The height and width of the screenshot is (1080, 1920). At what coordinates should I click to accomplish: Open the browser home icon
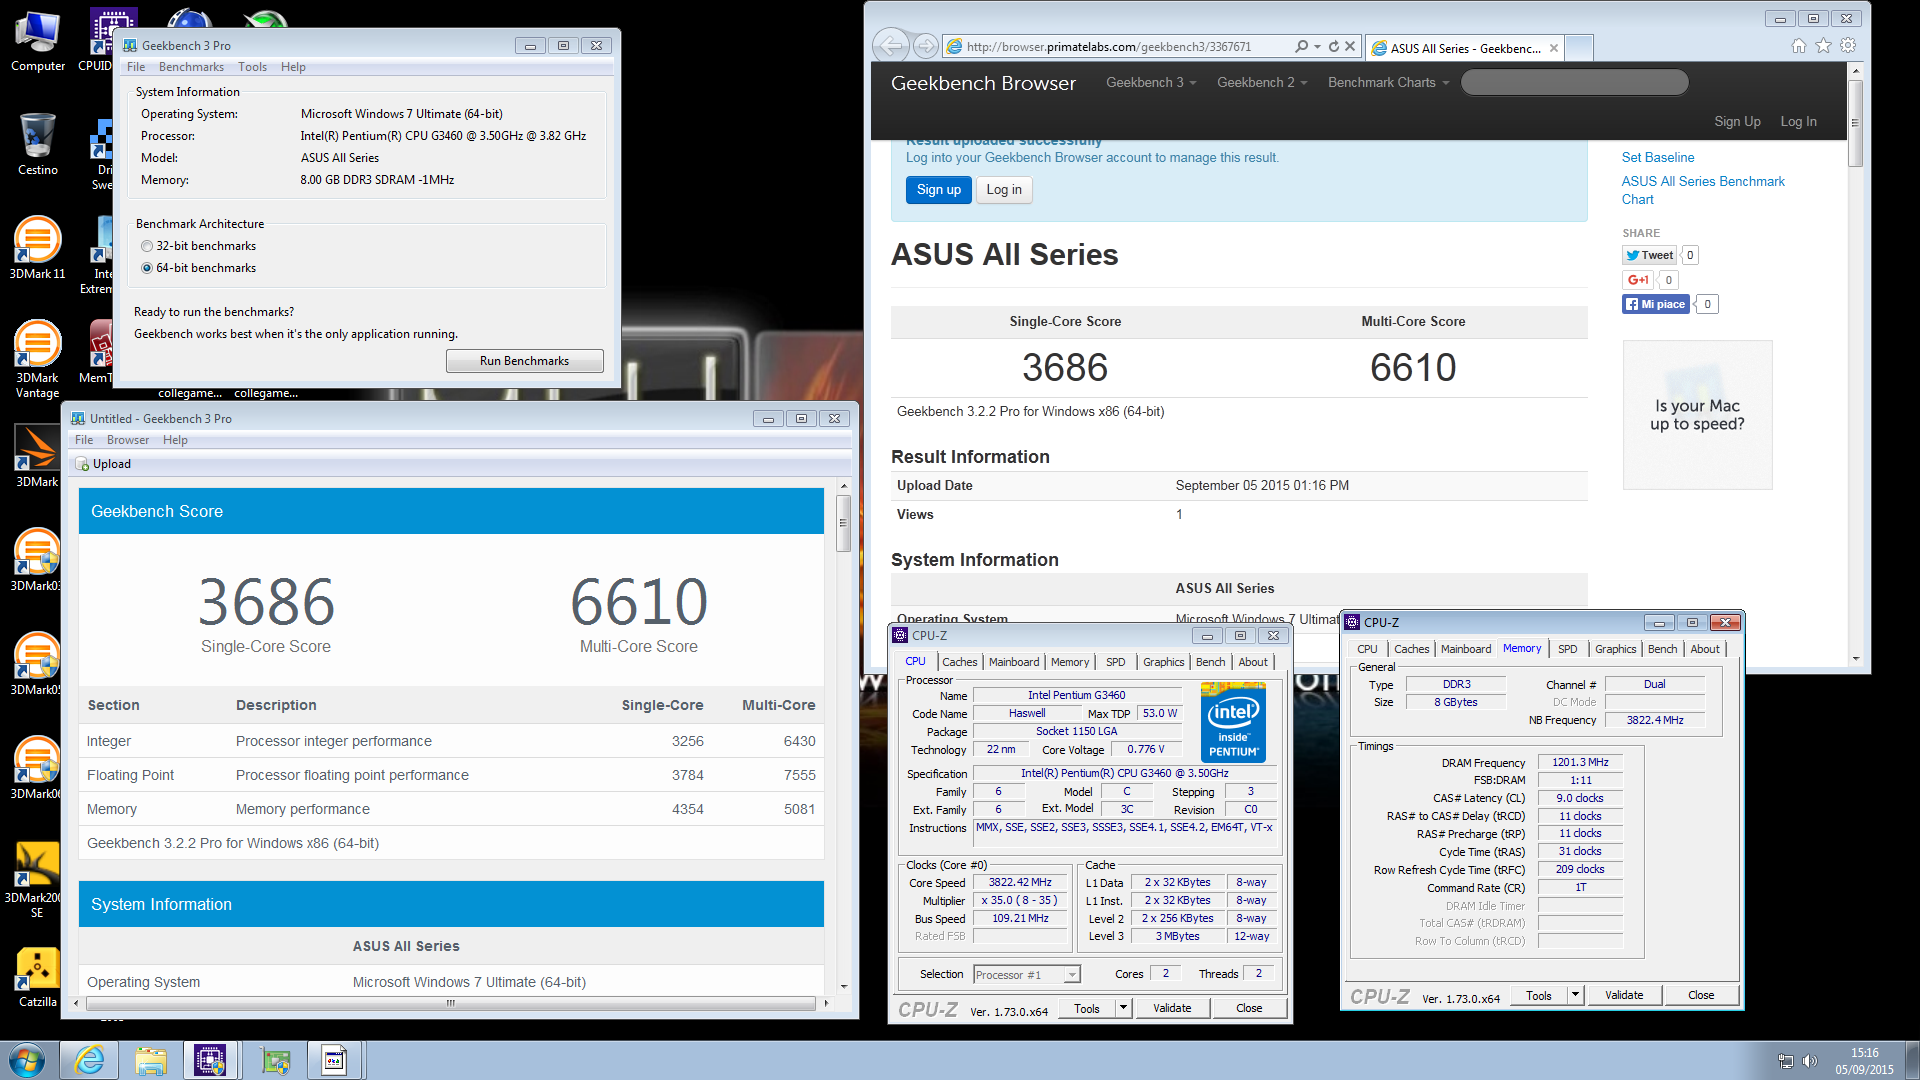pos(1798,45)
